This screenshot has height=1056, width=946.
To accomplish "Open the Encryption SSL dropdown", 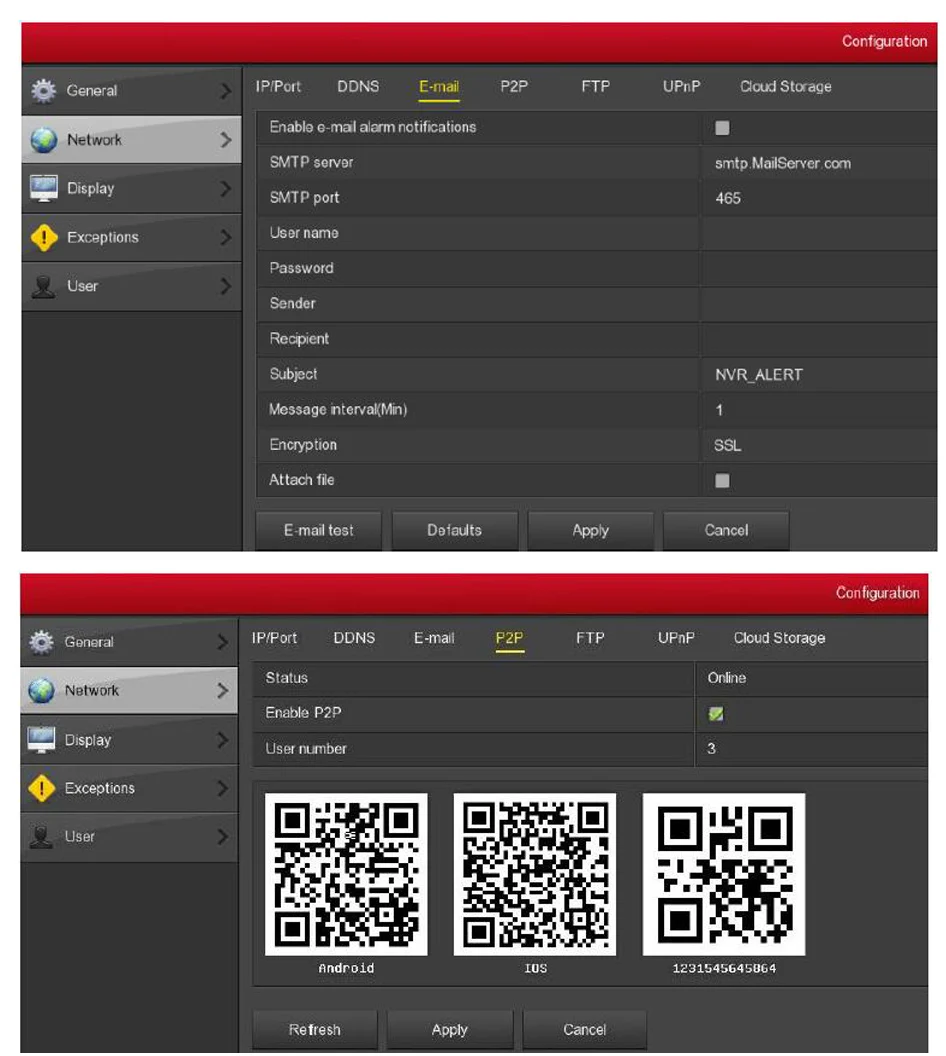I will (819, 445).
